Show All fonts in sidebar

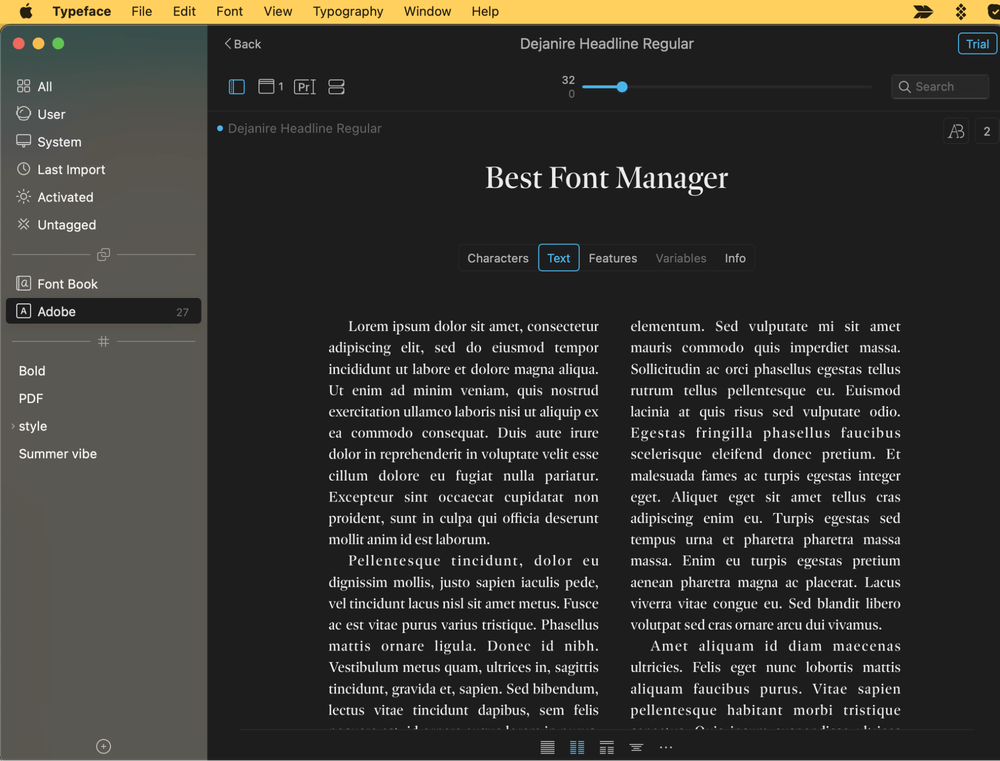pyautogui.click(x=103, y=86)
